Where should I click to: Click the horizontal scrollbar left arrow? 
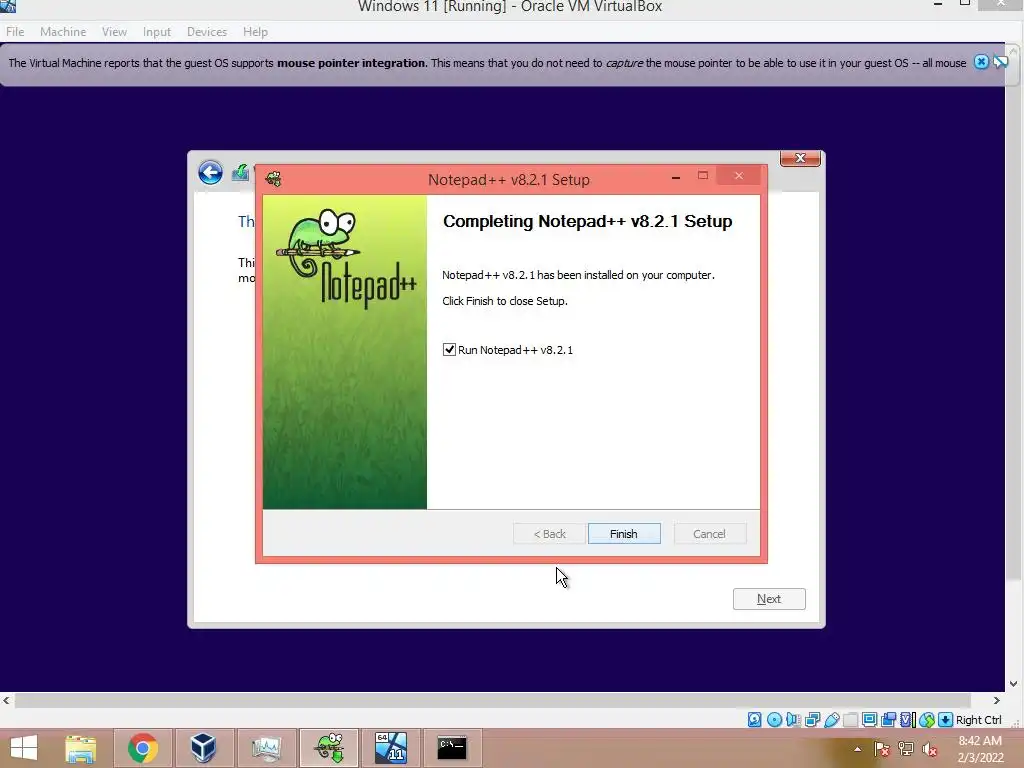point(6,700)
